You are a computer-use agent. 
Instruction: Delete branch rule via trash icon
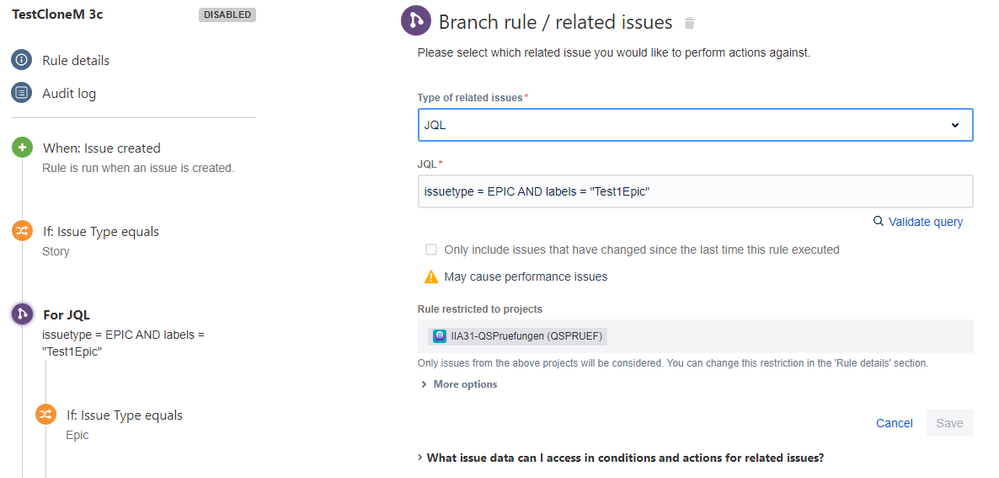click(x=688, y=23)
